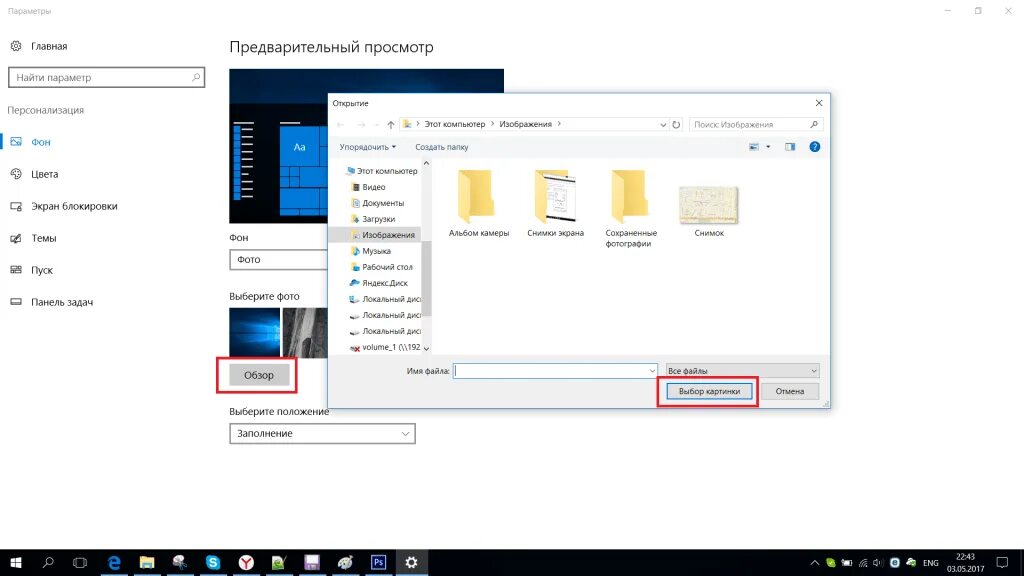Change view mode icon in Открытие dialog
The image size is (1024, 576).
pyautogui.click(x=754, y=147)
